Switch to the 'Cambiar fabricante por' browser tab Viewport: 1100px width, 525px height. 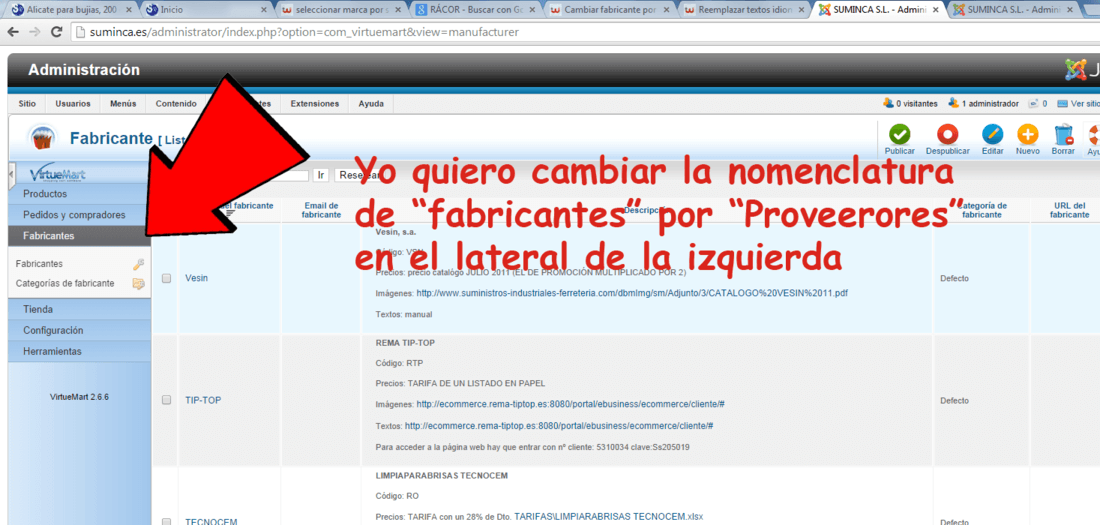click(x=610, y=11)
